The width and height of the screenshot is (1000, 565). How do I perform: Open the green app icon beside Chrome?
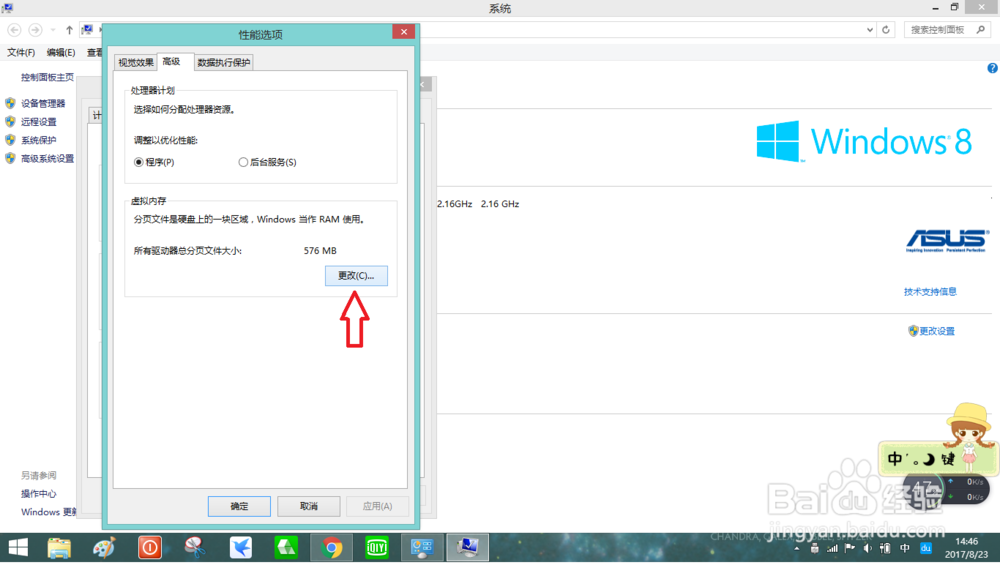pyautogui.click(x=286, y=548)
